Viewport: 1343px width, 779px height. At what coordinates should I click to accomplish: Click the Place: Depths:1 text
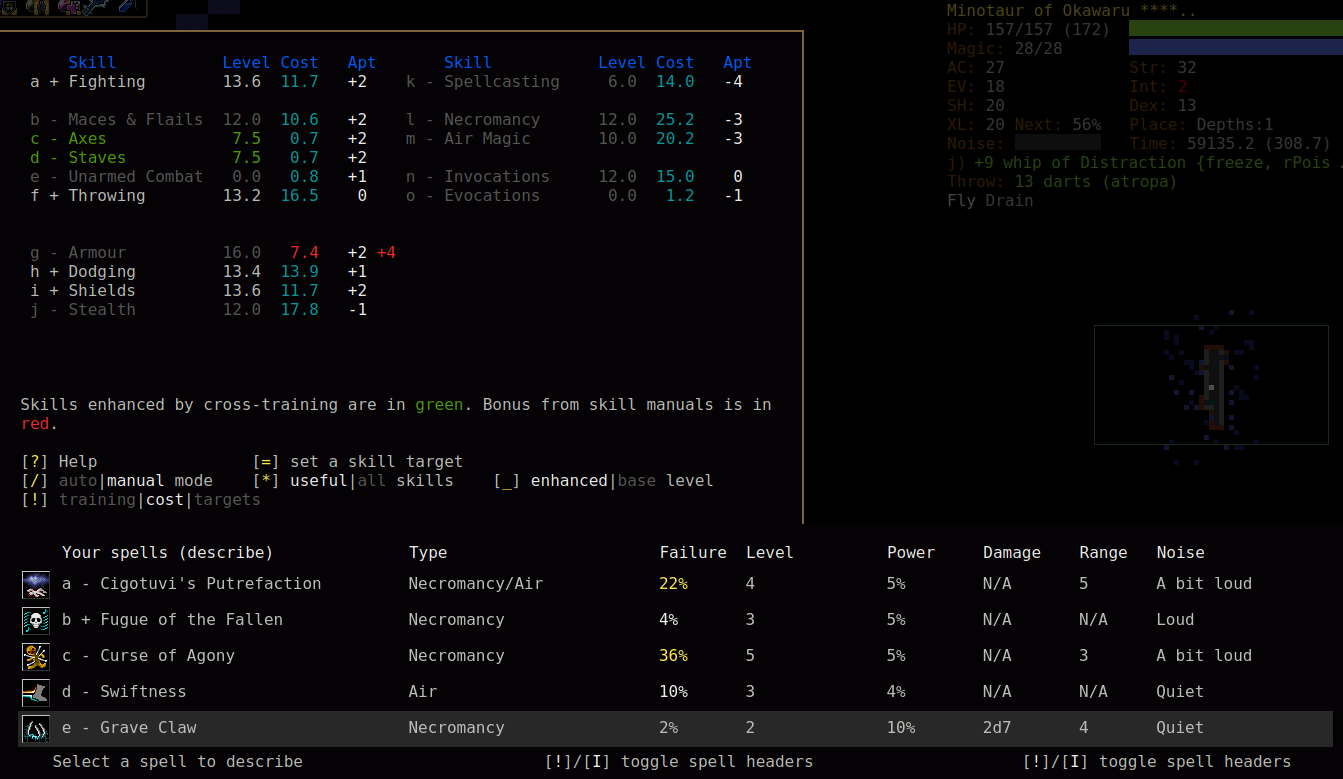point(1202,125)
